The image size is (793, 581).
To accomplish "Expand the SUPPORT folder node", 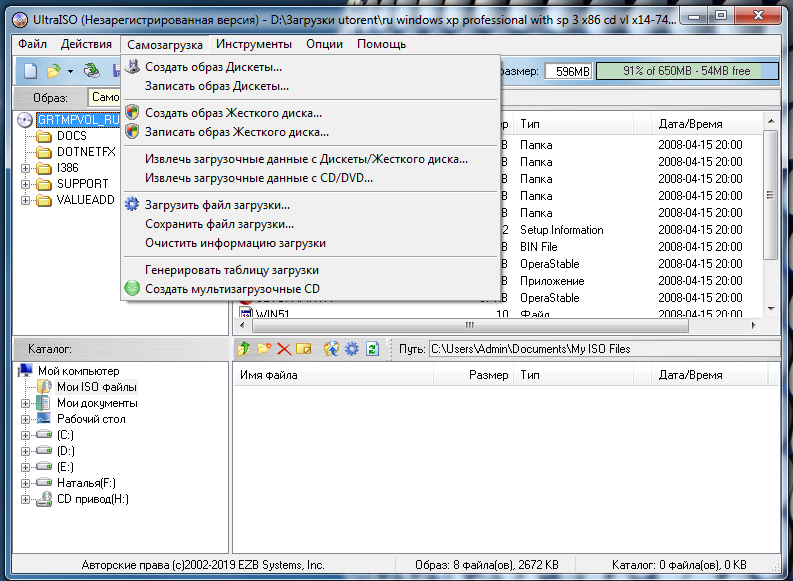I will 25,184.
